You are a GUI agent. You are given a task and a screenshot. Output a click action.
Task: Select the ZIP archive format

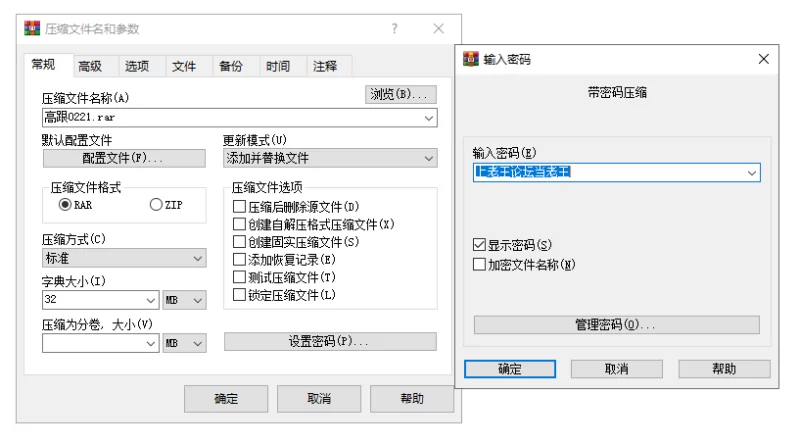pos(156,205)
